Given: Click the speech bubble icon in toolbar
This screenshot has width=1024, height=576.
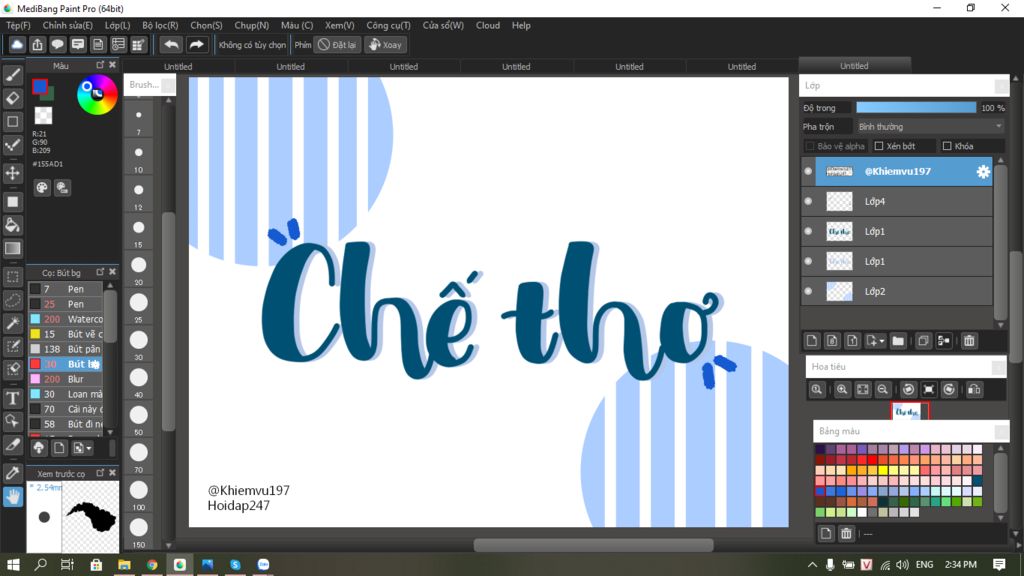Looking at the screenshot, I should tap(57, 44).
